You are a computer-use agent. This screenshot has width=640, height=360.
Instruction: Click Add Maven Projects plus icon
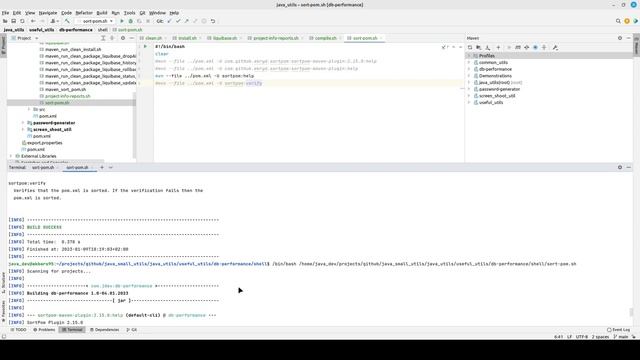pos(498,48)
